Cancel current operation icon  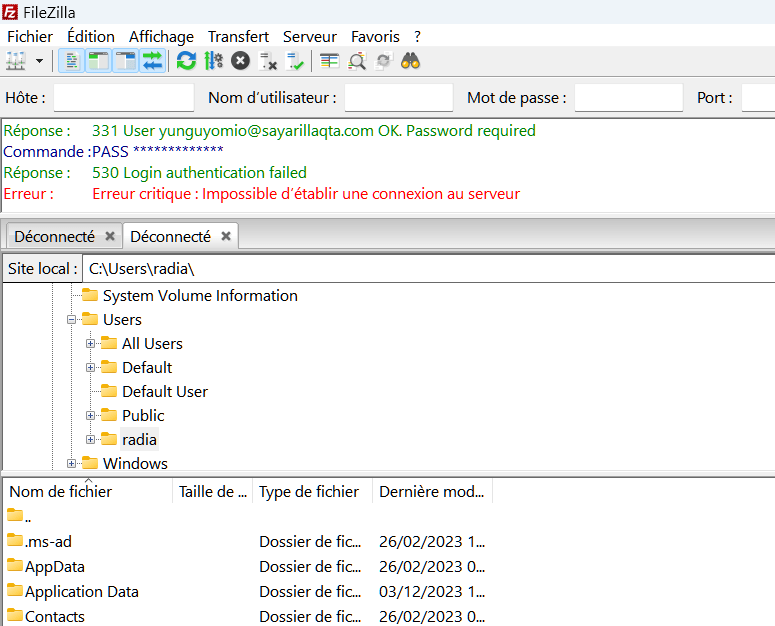pyautogui.click(x=241, y=61)
